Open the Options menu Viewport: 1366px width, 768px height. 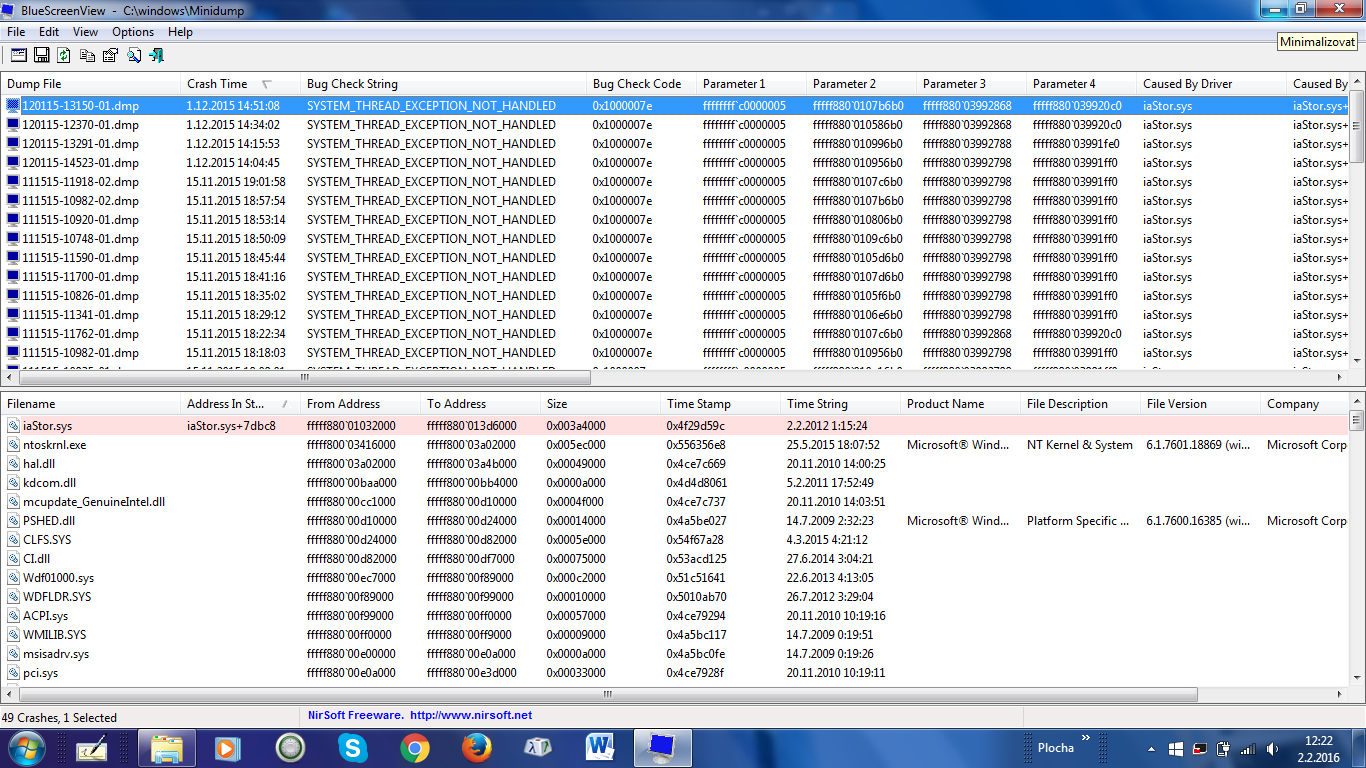click(x=133, y=32)
